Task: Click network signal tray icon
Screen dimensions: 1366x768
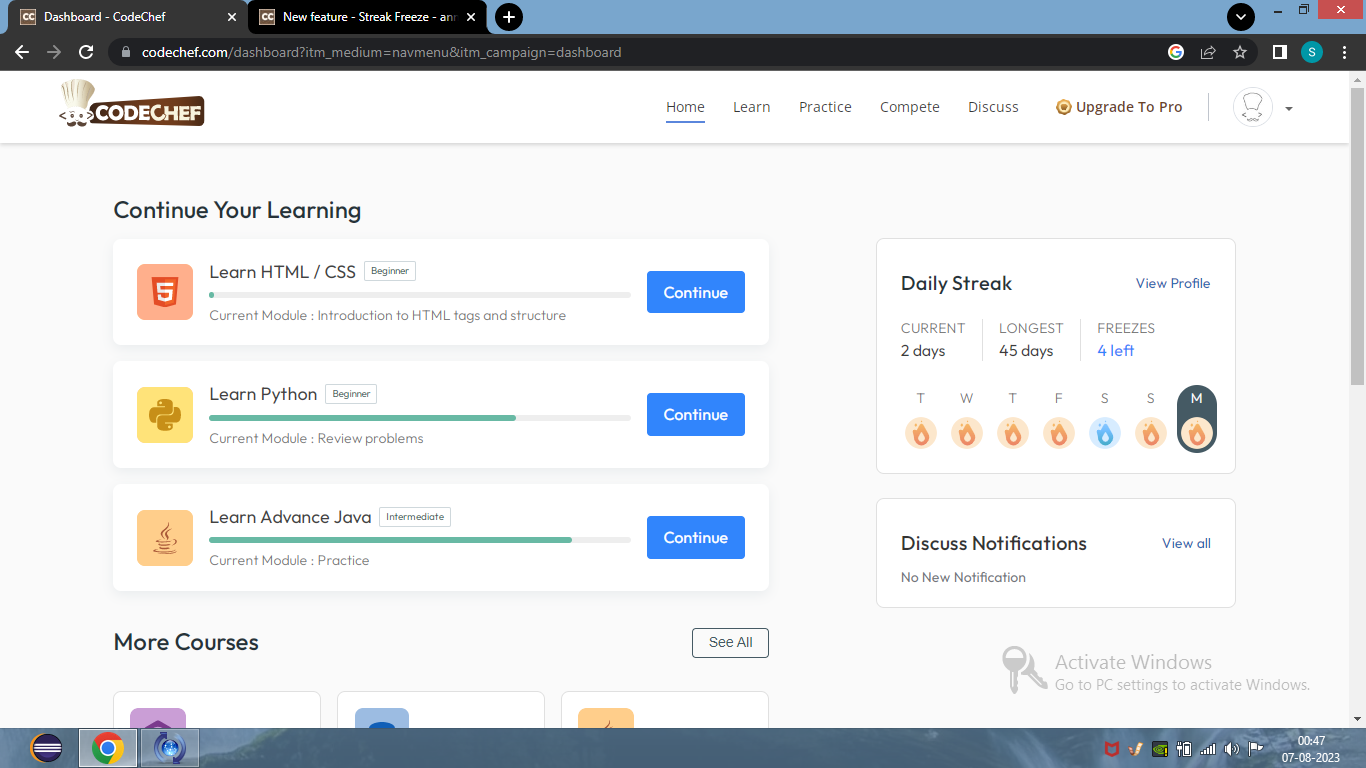Action: pyautogui.click(x=1208, y=748)
